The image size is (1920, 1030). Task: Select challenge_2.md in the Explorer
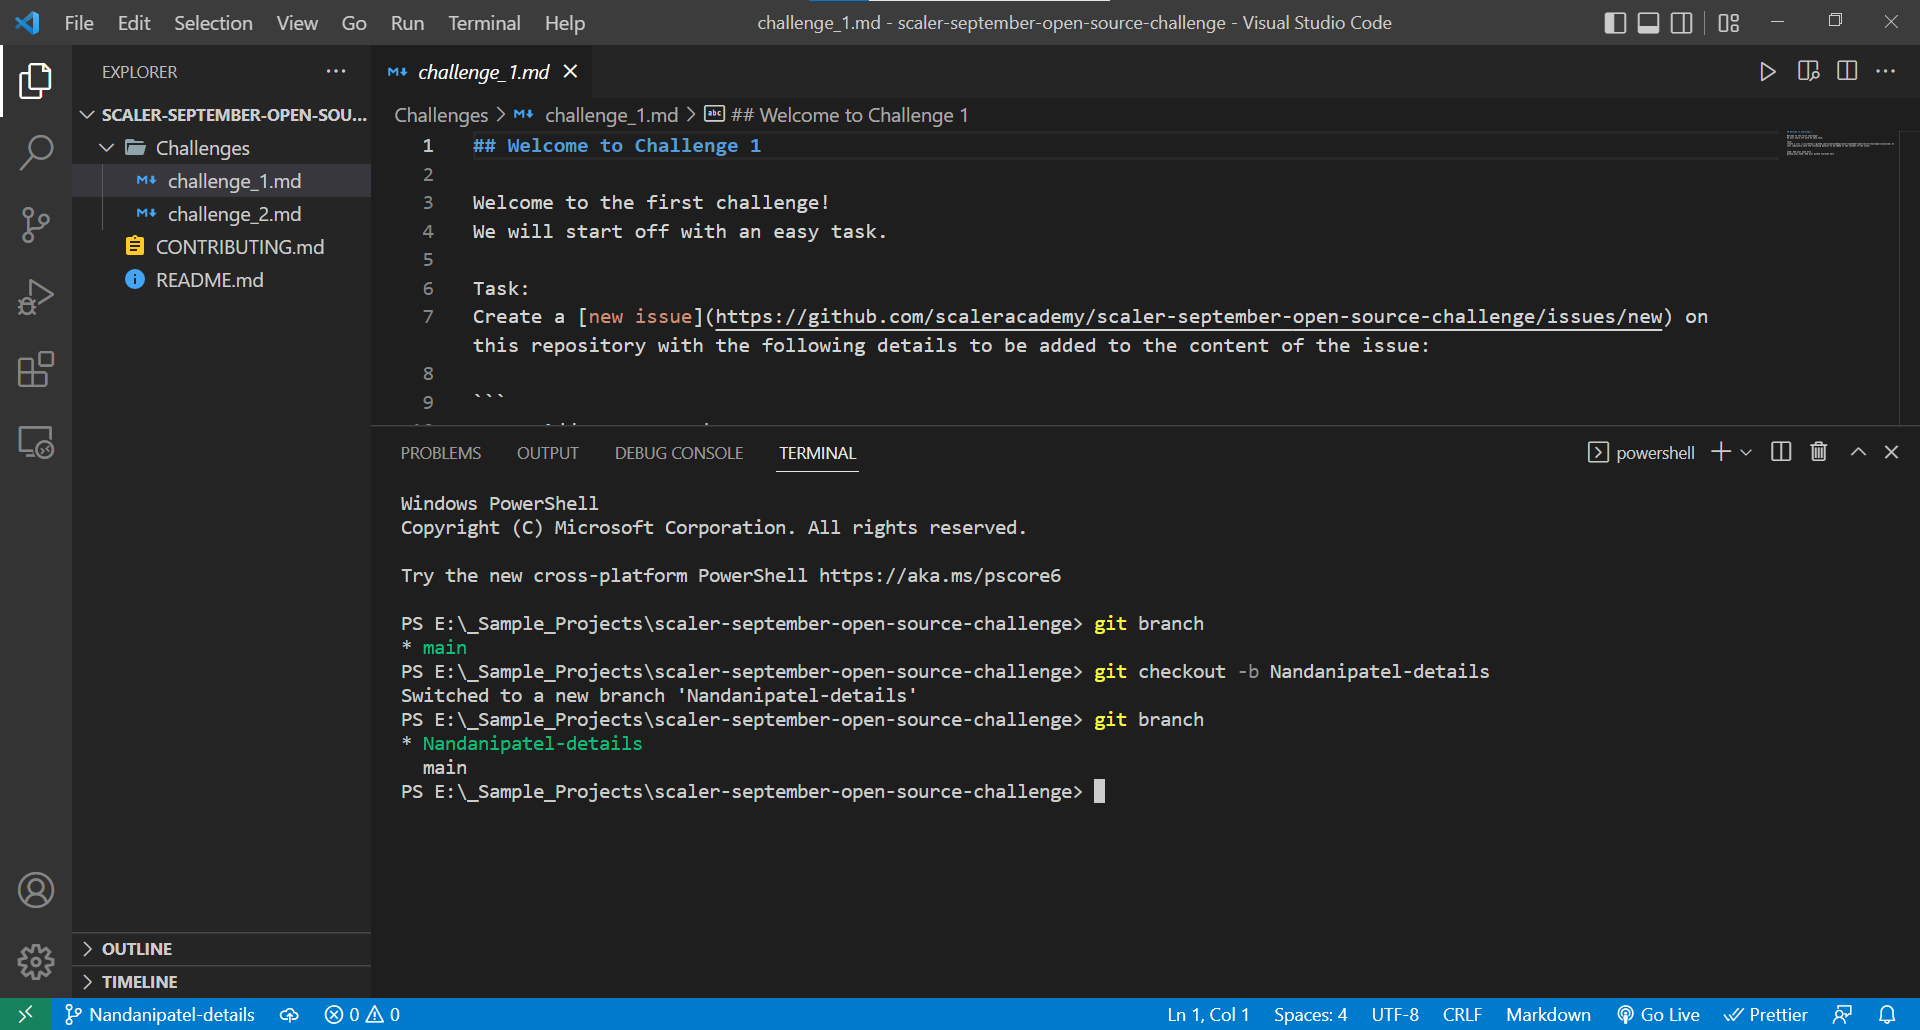pyautogui.click(x=234, y=213)
